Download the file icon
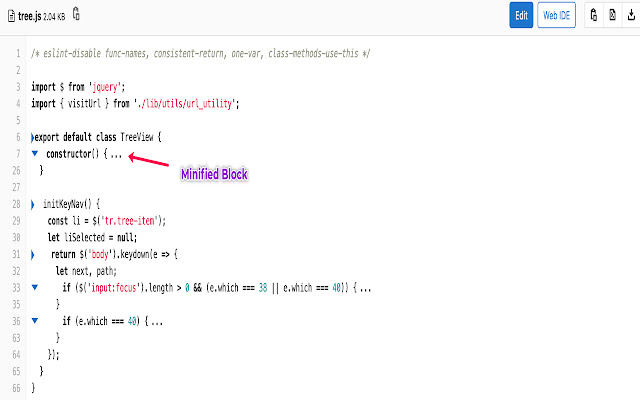 [x=631, y=15]
